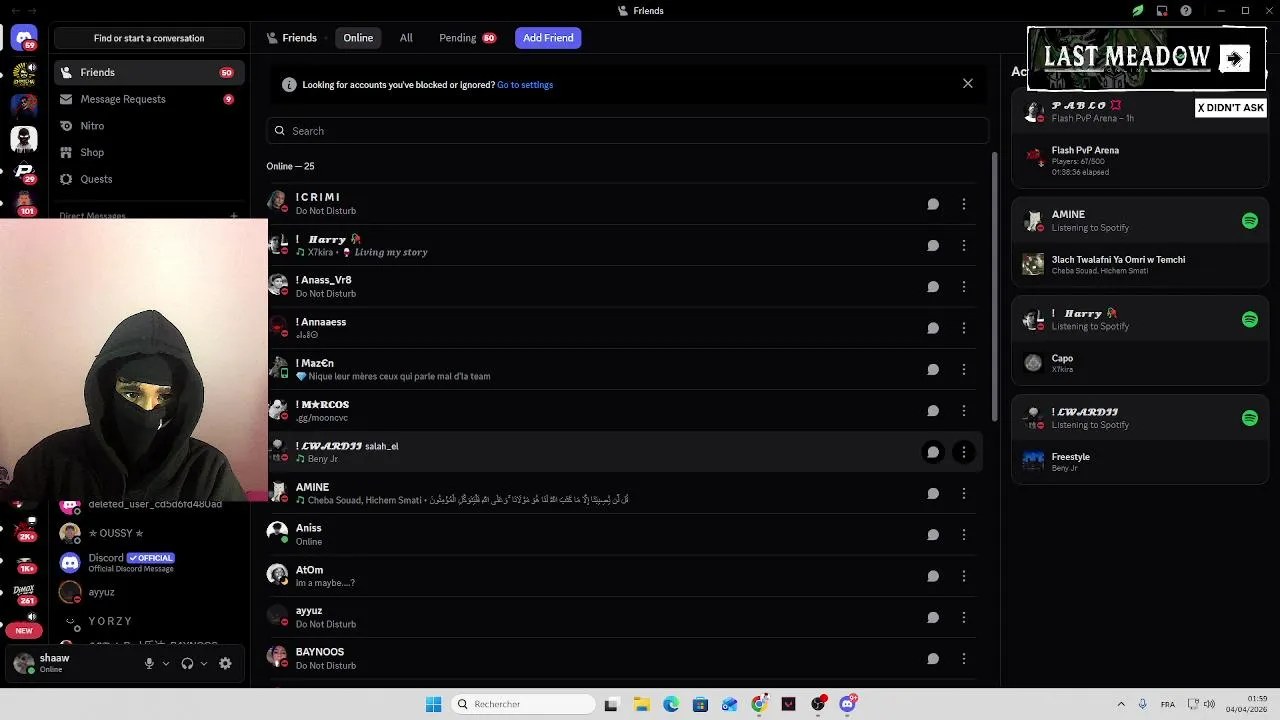Open Nitro page in sidebar

pyautogui.click(x=149, y=126)
